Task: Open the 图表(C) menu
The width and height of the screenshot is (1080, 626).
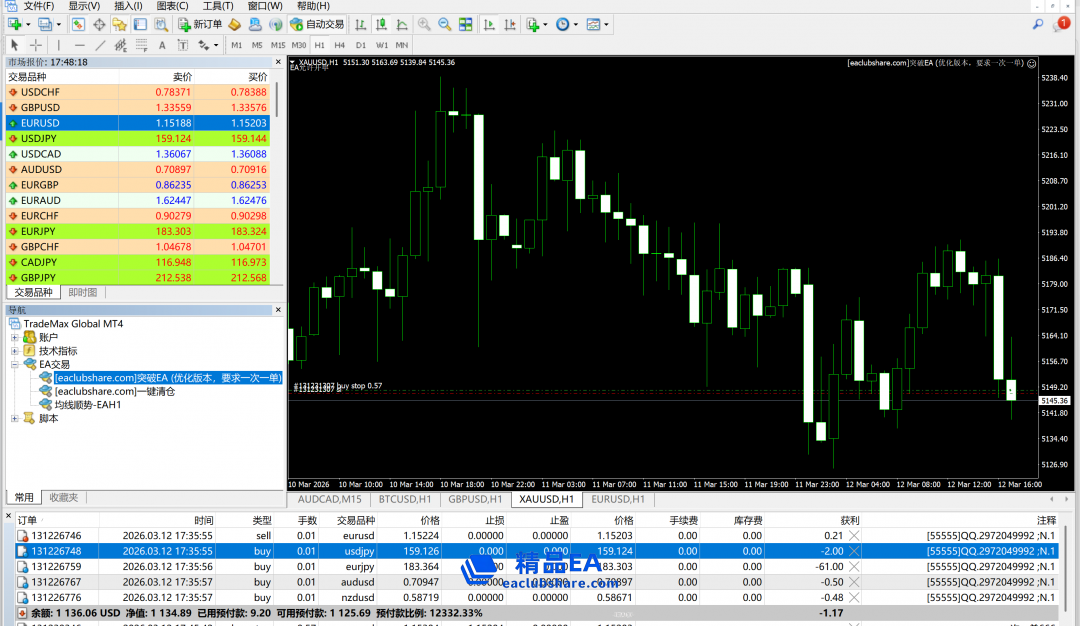Action: pos(172,6)
